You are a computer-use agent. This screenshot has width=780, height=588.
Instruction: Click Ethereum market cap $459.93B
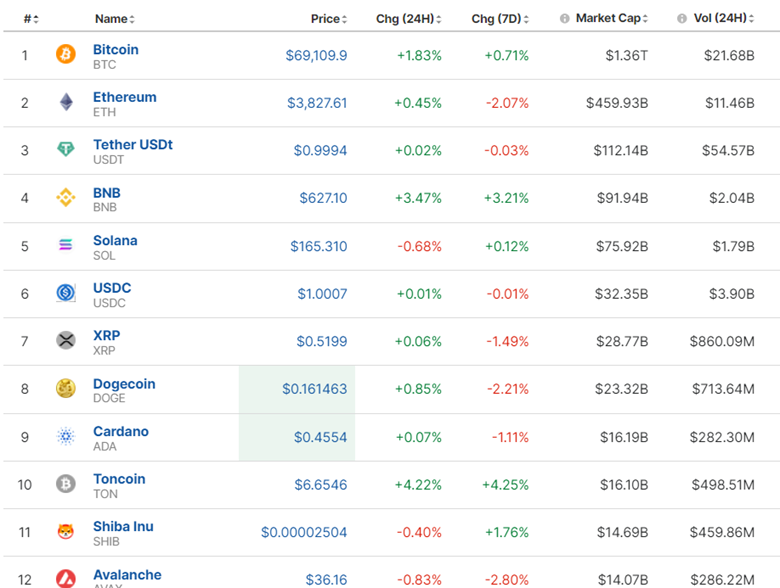click(617, 103)
